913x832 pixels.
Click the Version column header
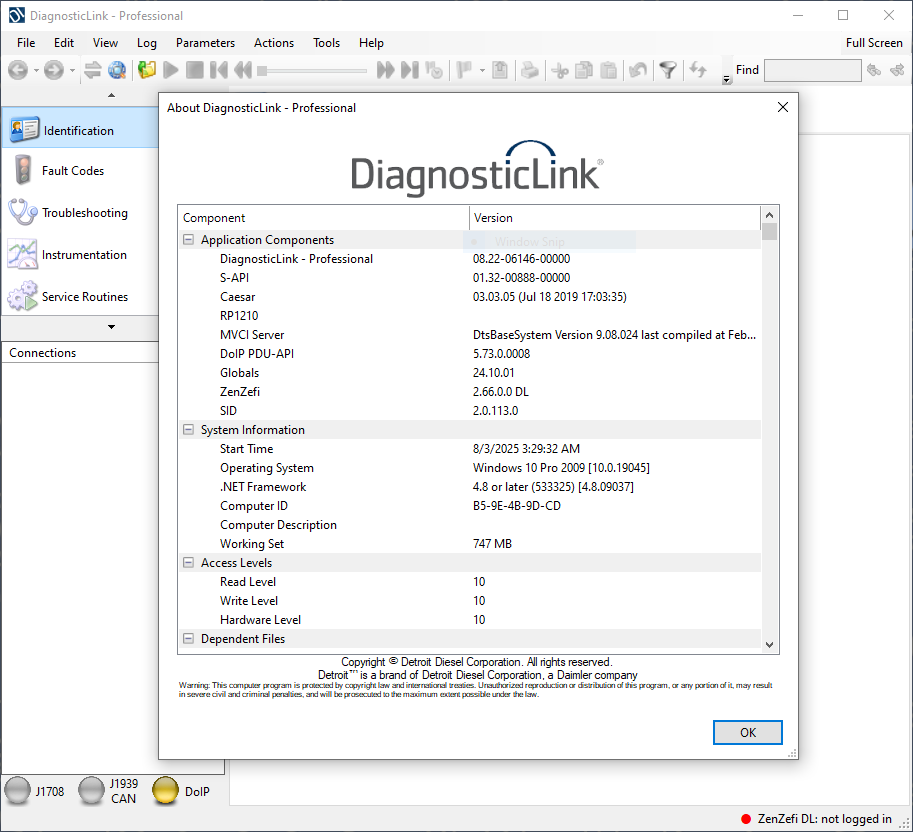615,218
